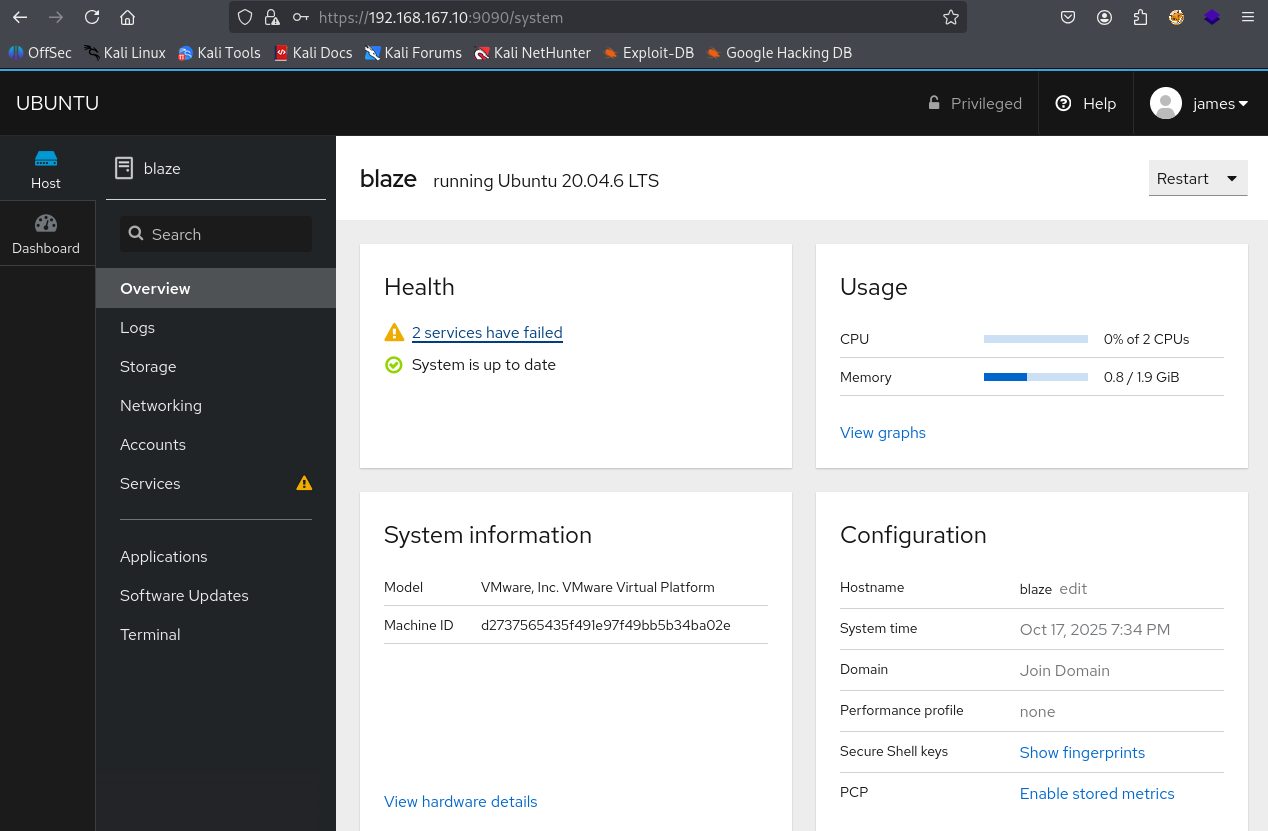Go to the Networking page
1268x831 pixels.
[x=161, y=406]
